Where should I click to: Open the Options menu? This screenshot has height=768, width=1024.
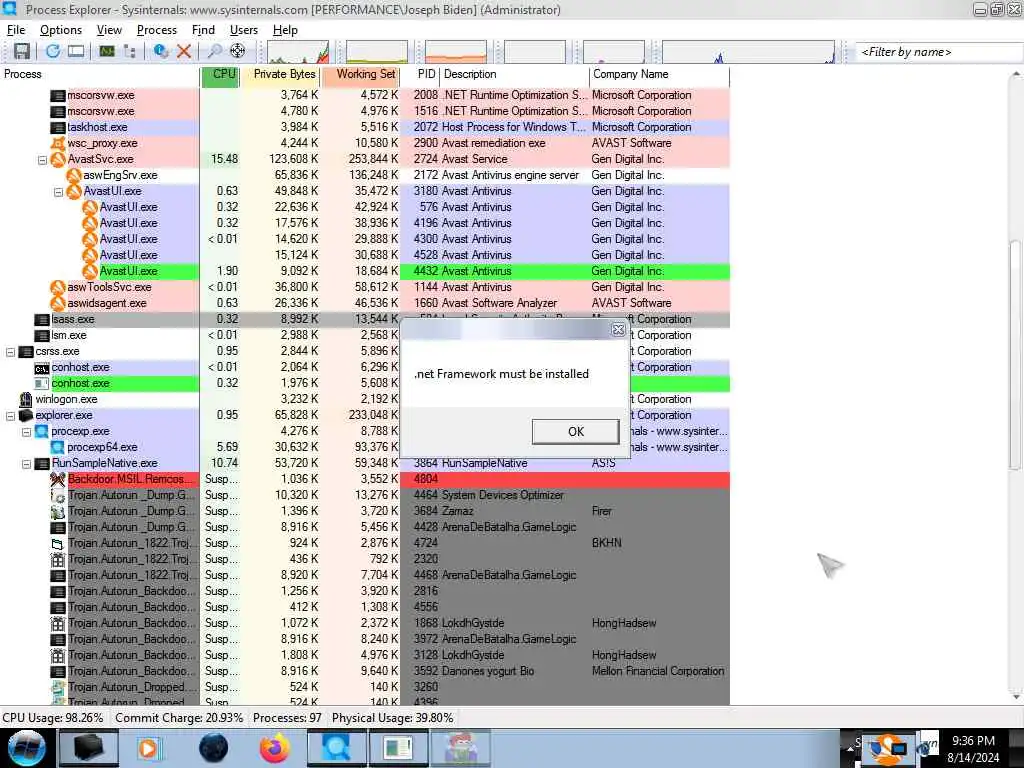(x=61, y=30)
